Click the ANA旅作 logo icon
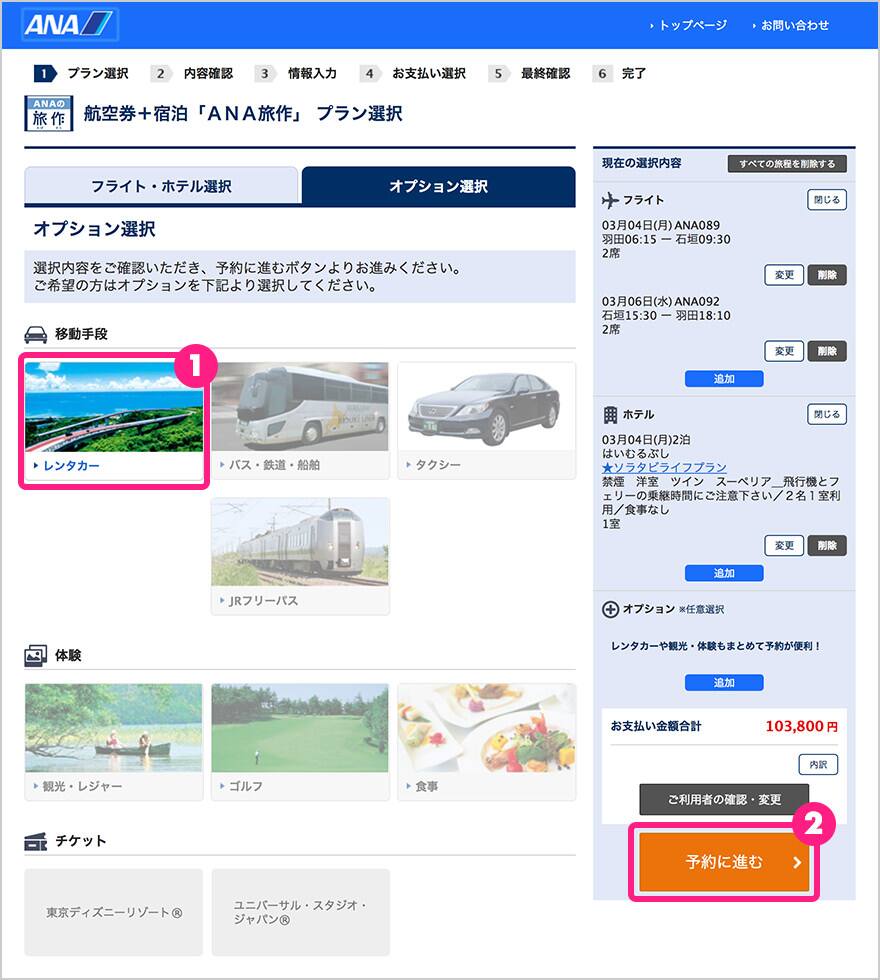The width and height of the screenshot is (880, 980). pos(48,113)
